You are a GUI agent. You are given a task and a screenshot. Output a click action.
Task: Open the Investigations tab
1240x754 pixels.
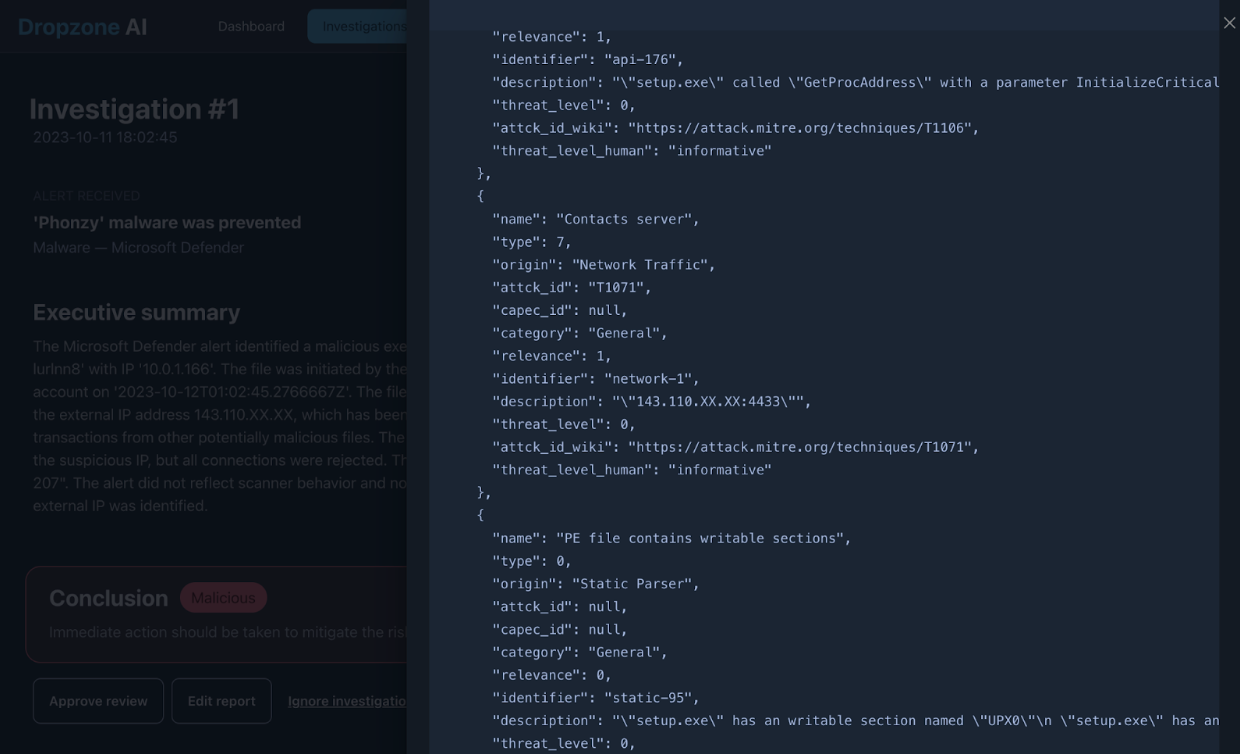pos(358,27)
